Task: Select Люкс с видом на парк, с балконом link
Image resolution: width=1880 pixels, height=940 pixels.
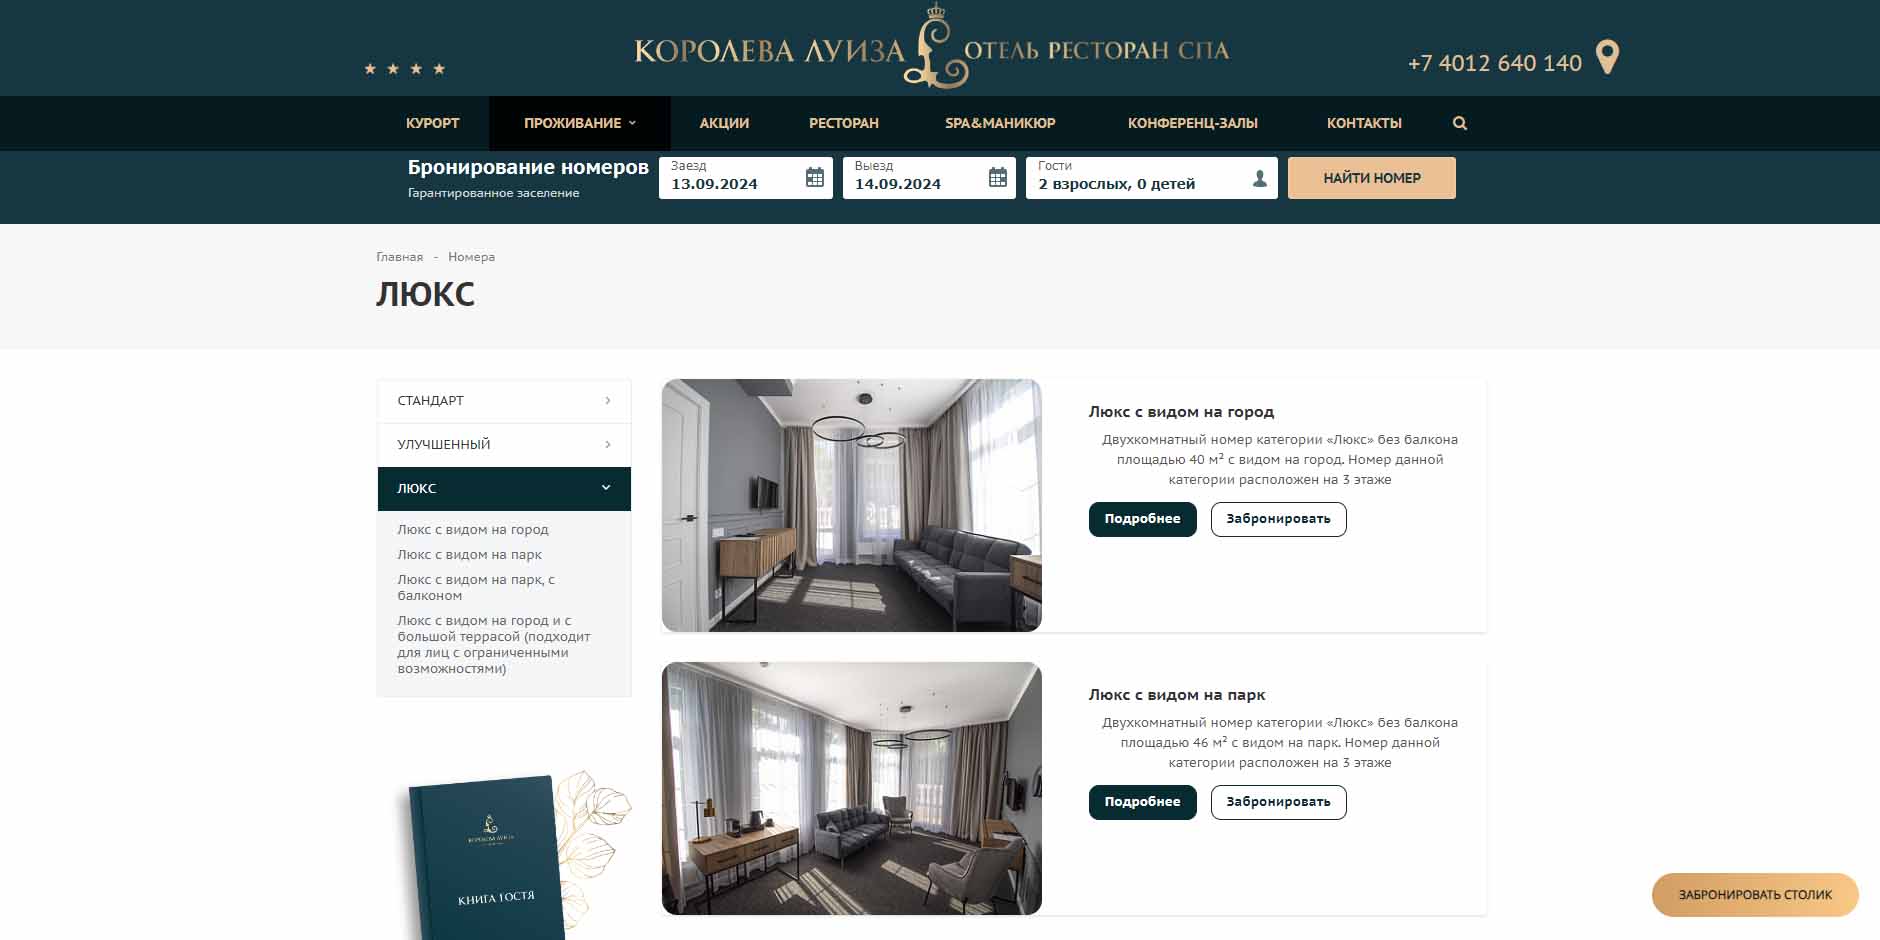Action: 476,587
